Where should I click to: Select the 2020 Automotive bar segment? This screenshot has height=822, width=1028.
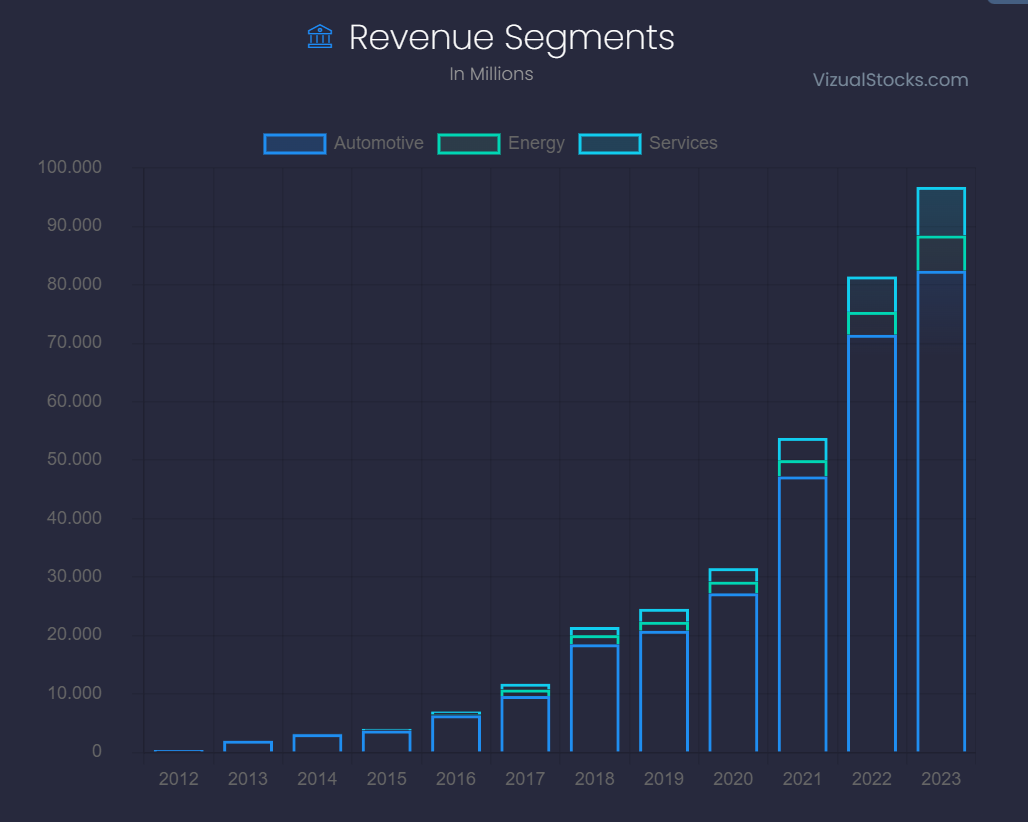(733, 672)
